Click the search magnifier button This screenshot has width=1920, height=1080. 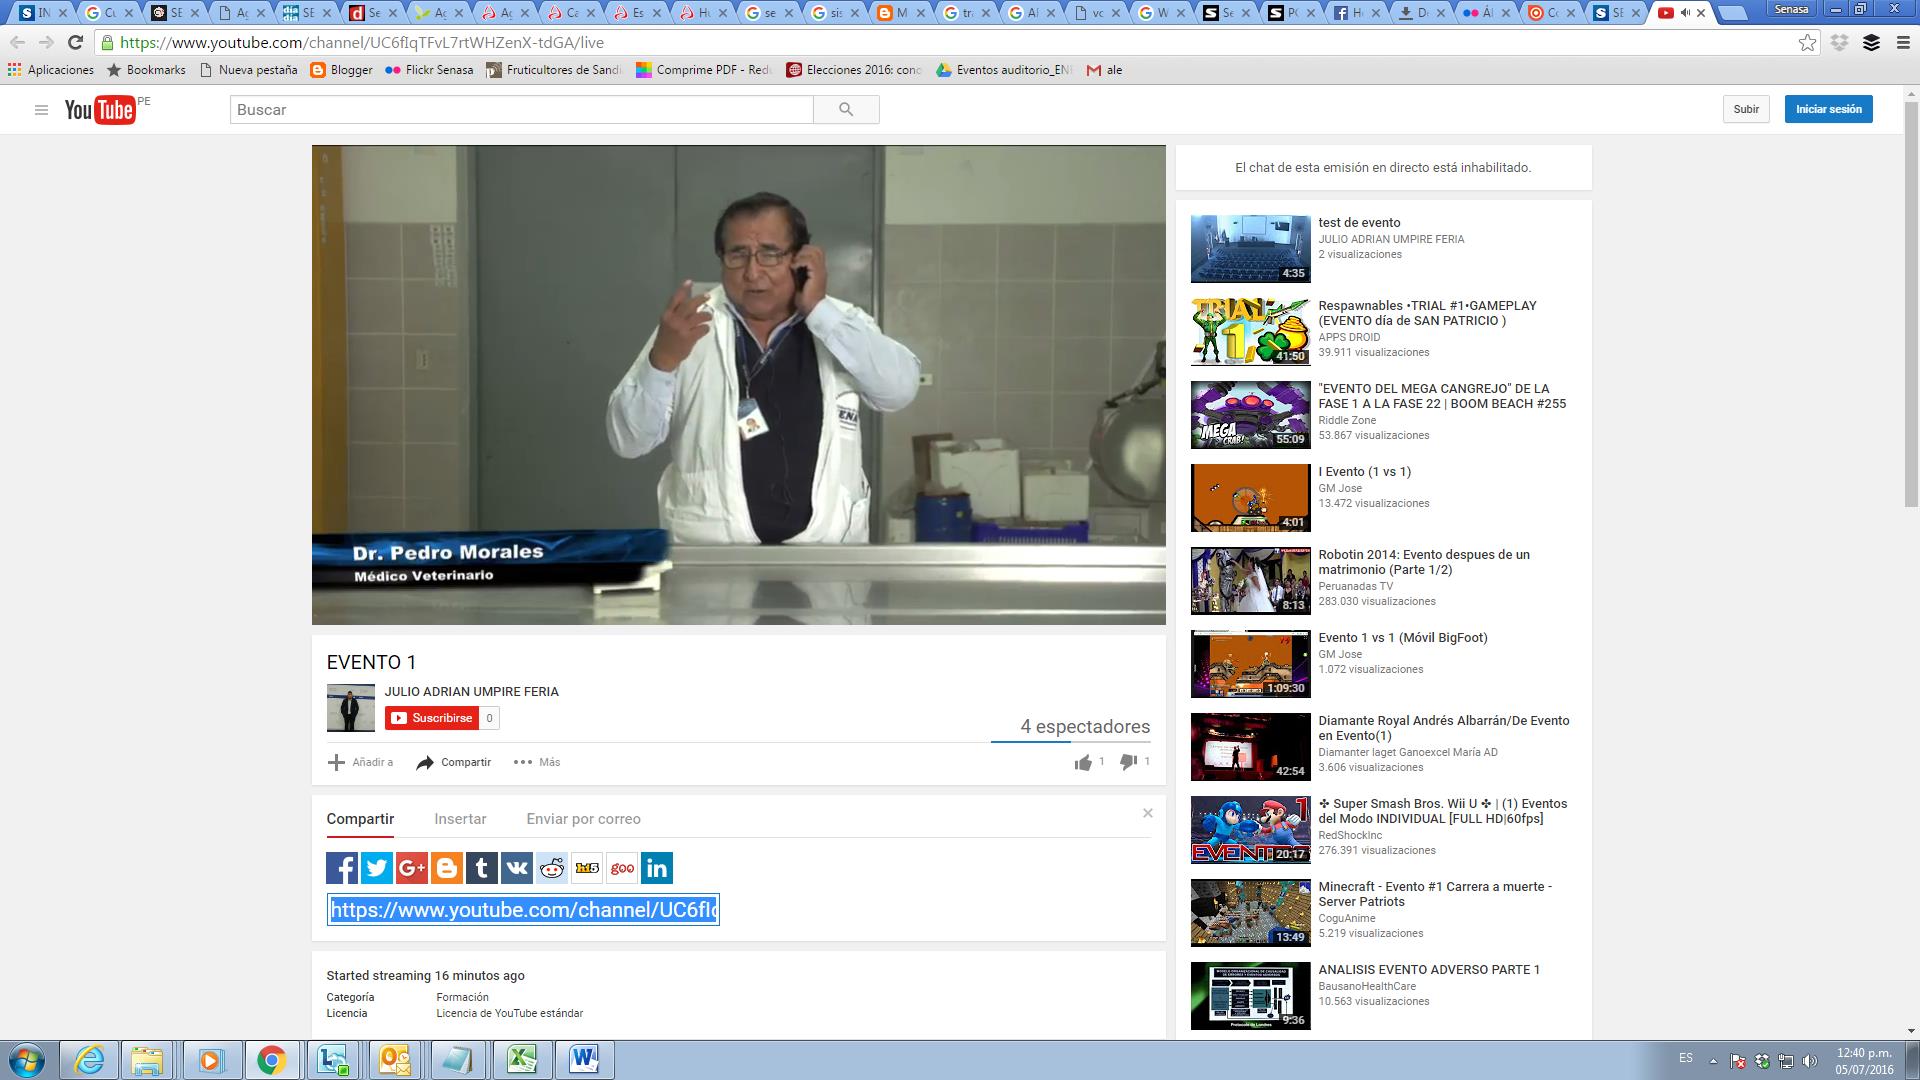(846, 110)
